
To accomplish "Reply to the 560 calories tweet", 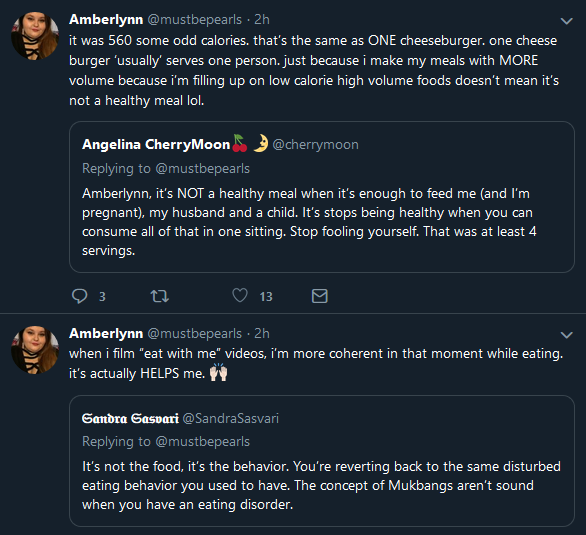I will point(80,296).
